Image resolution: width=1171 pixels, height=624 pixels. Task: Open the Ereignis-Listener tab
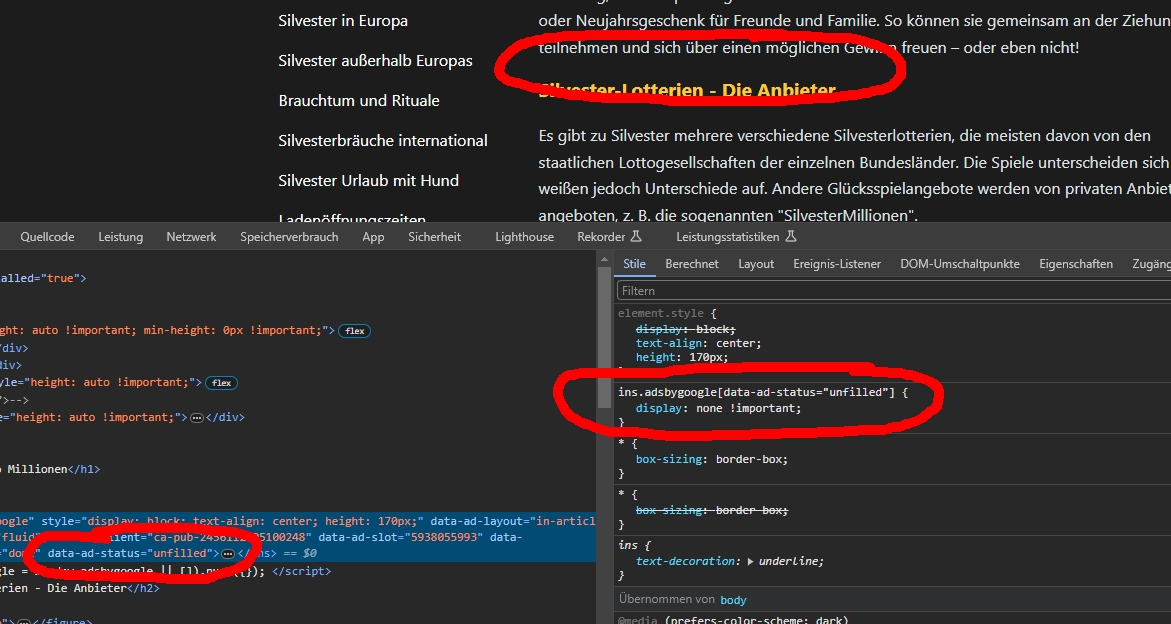tap(837, 263)
